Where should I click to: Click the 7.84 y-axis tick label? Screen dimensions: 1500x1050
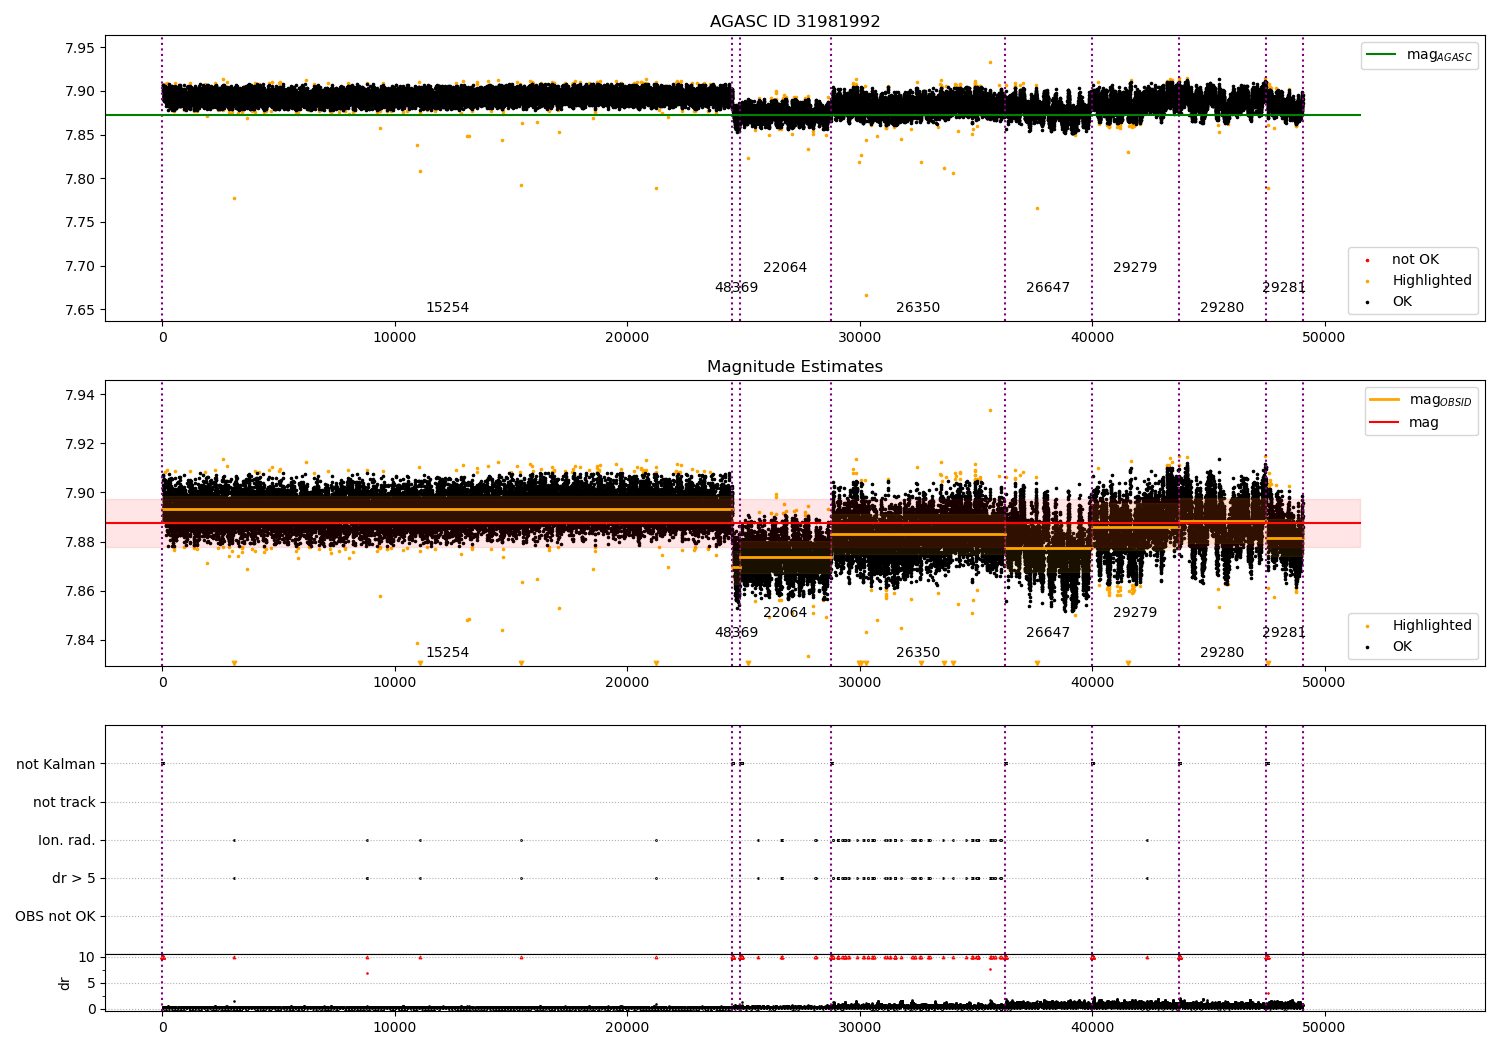tap(80, 641)
